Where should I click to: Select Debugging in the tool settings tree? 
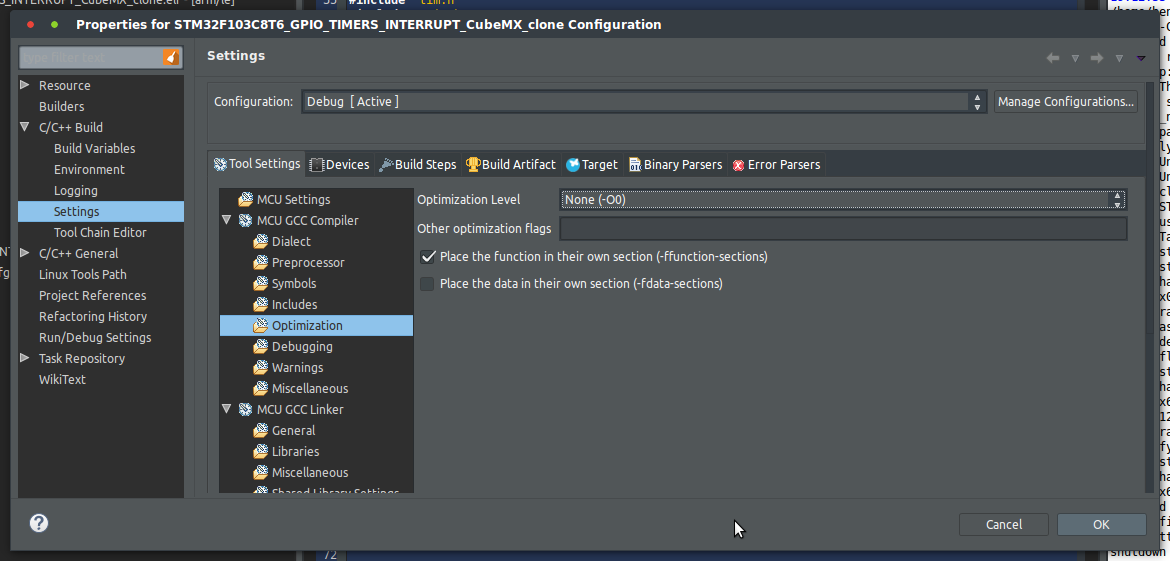pyautogui.click(x=302, y=347)
